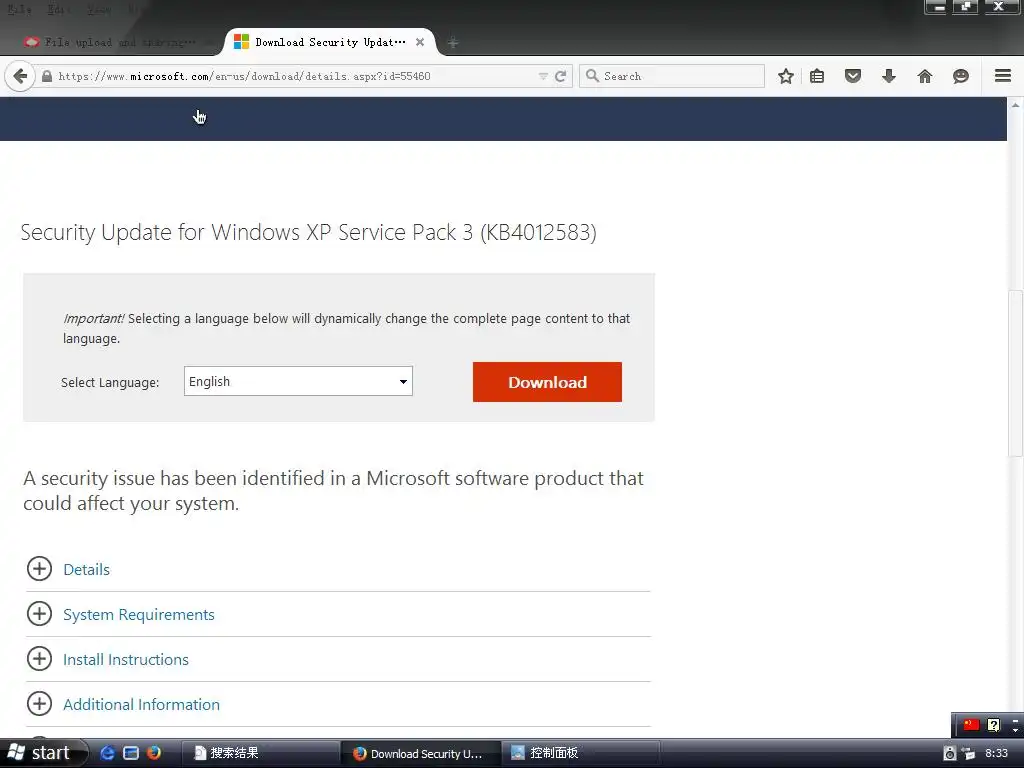This screenshot has width=1024, height=768.
Task: Launch Firefox from quick launch
Action: click(x=154, y=753)
